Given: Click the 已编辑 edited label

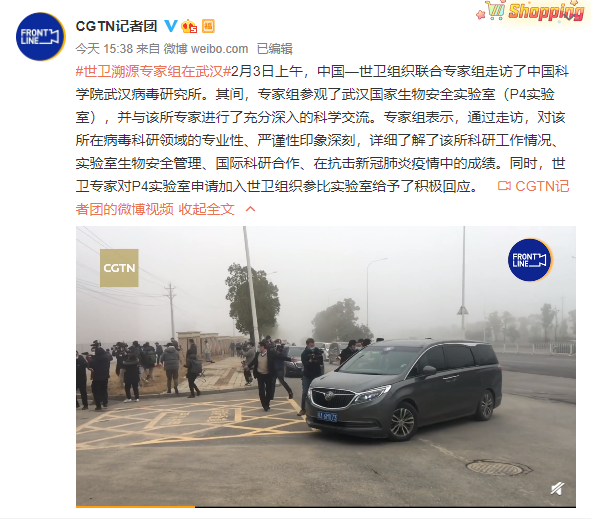Looking at the screenshot, I should pyautogui.click(x=275, y=49).
